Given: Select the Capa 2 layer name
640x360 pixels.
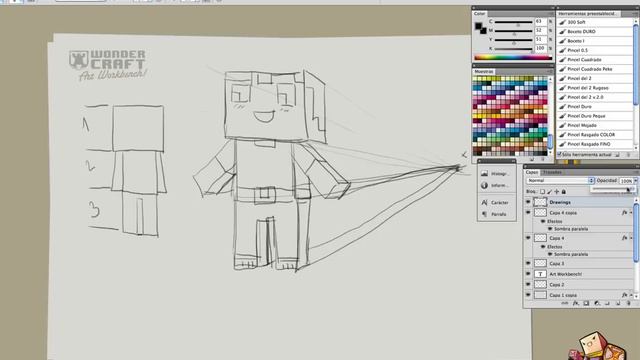Looking at the screenshot, I should point(557,284).
